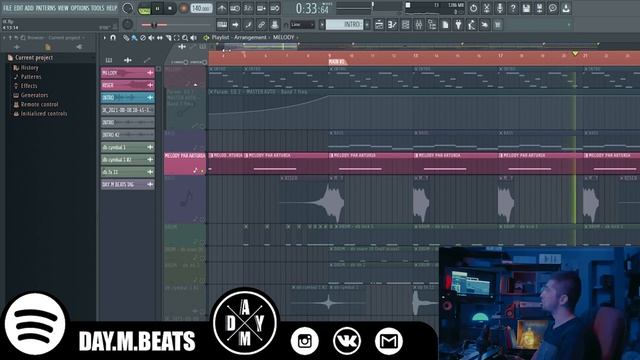The width and height of the screenshot is (640, 360).
Task: Open the HELP menu
Action: click(112, 8)
